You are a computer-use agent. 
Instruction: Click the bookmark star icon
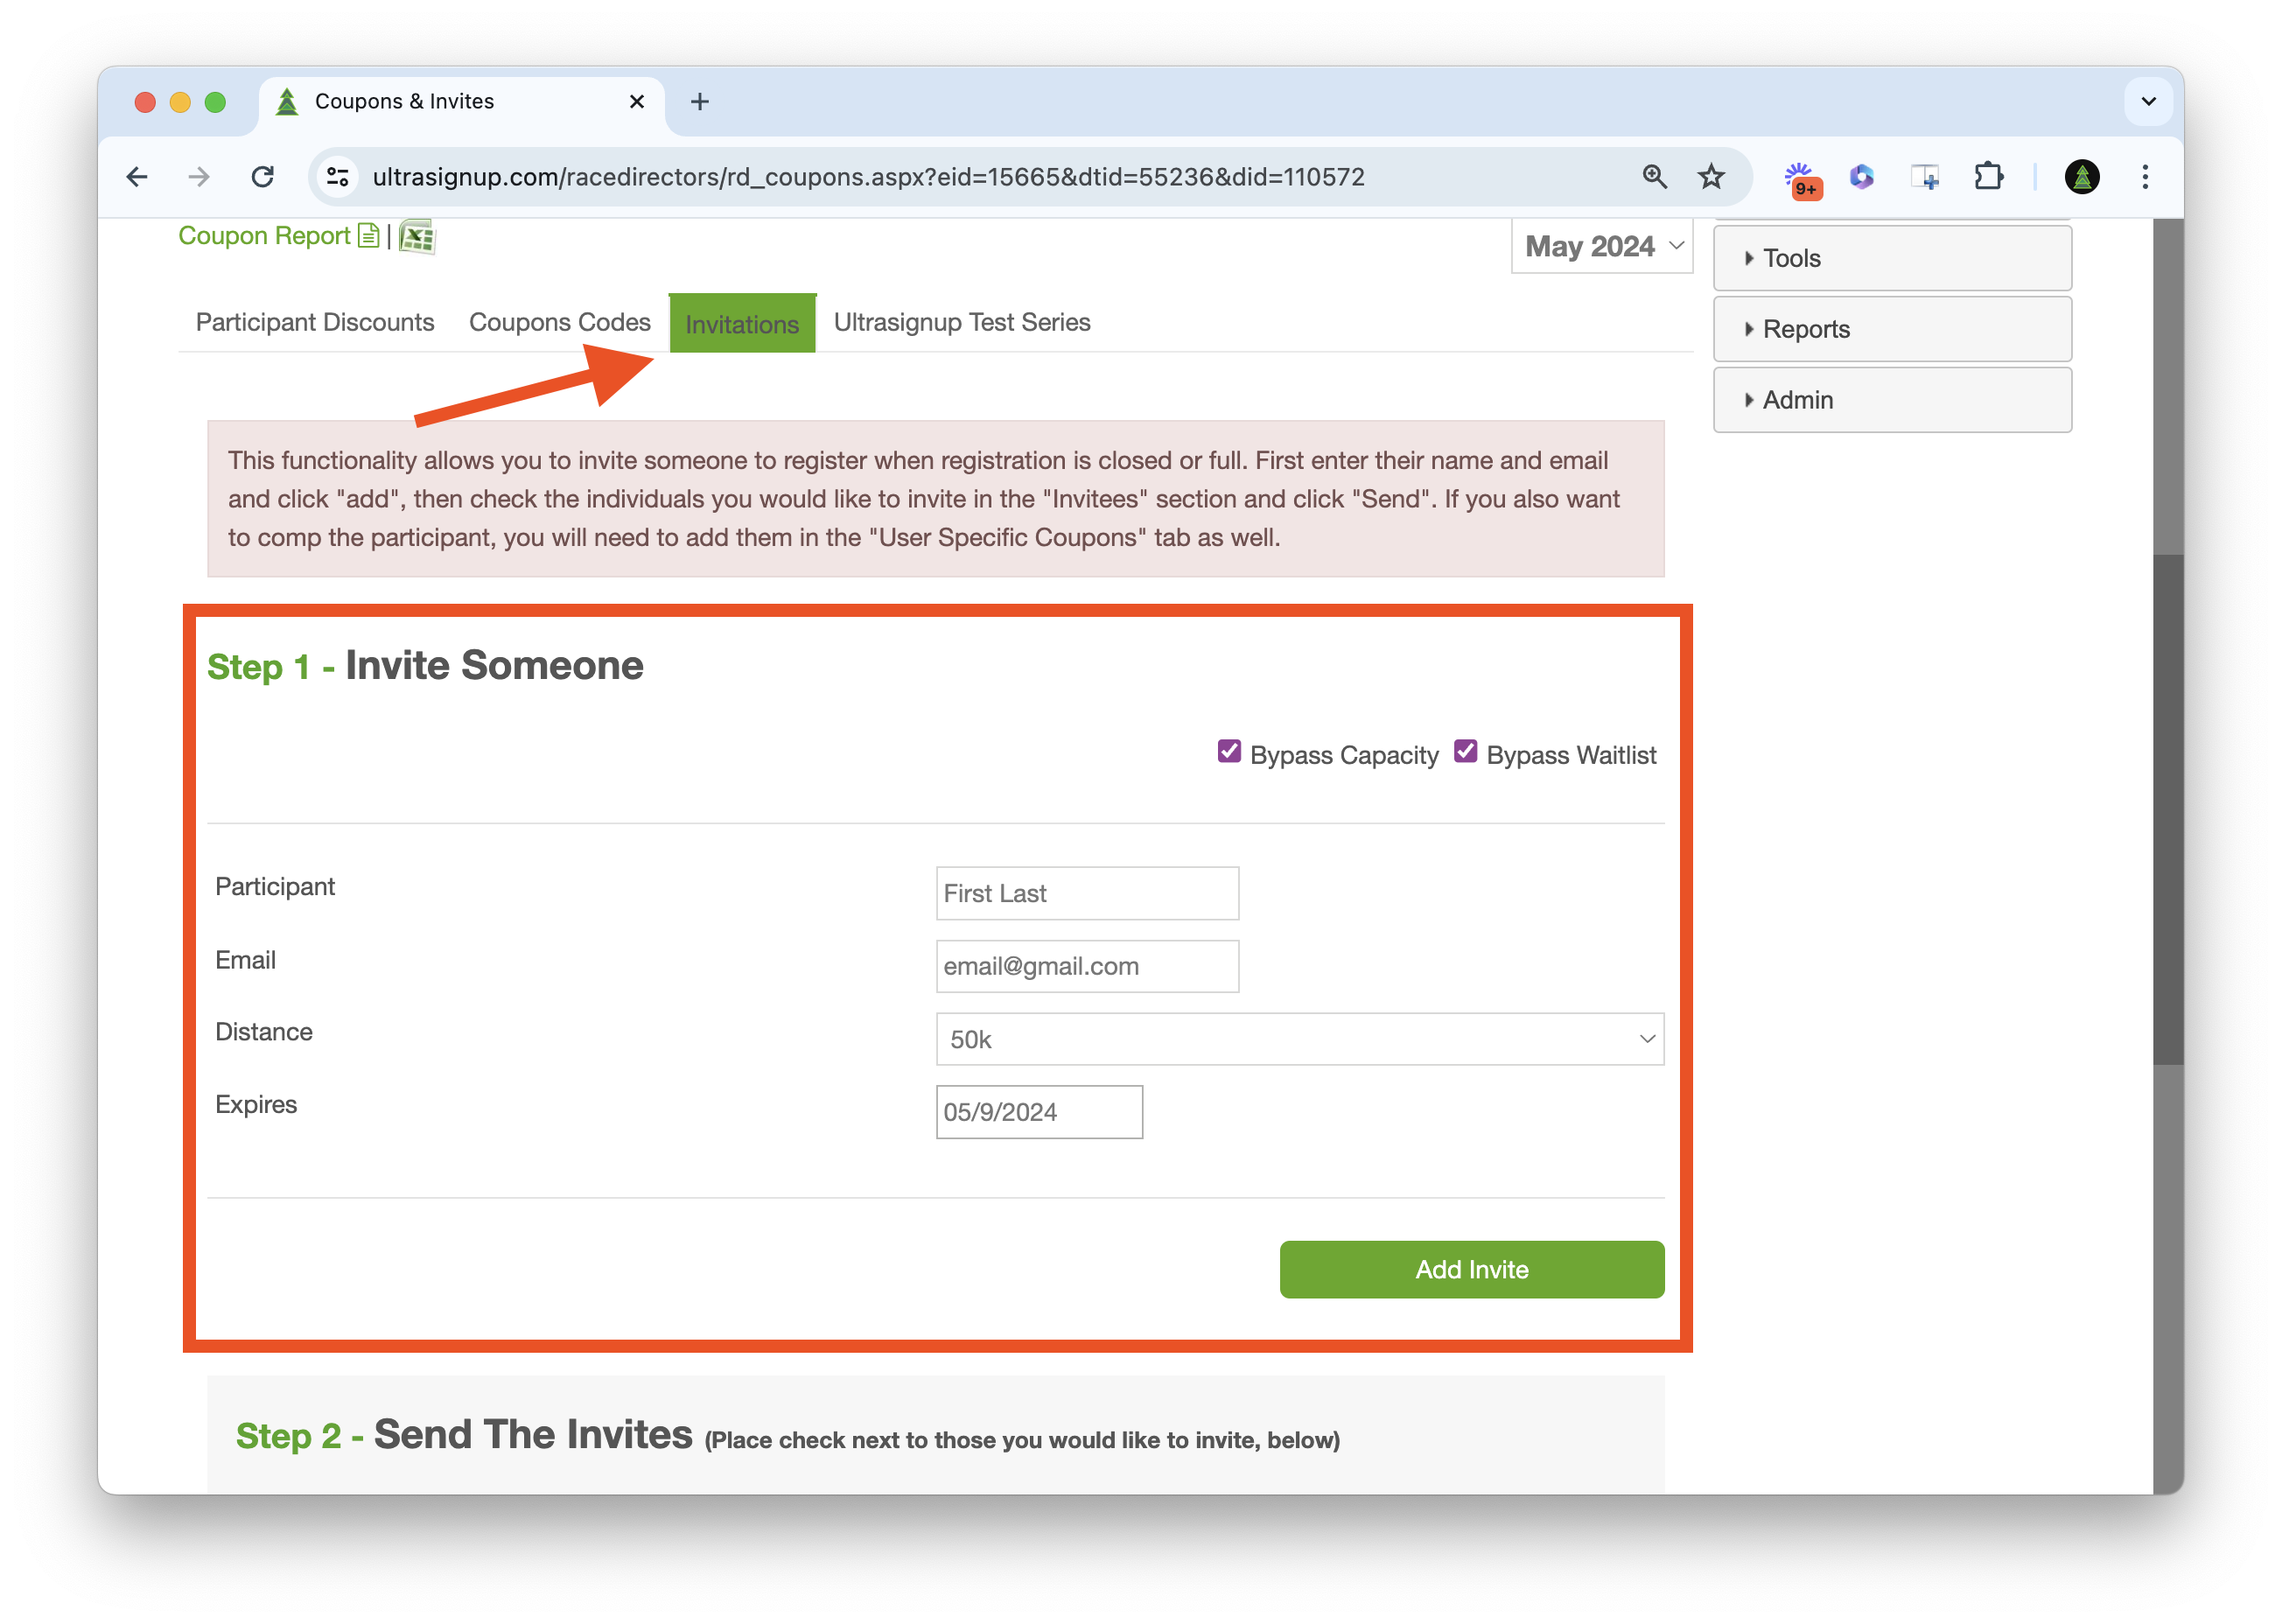pyautogui.click(x=1711, y=177)
